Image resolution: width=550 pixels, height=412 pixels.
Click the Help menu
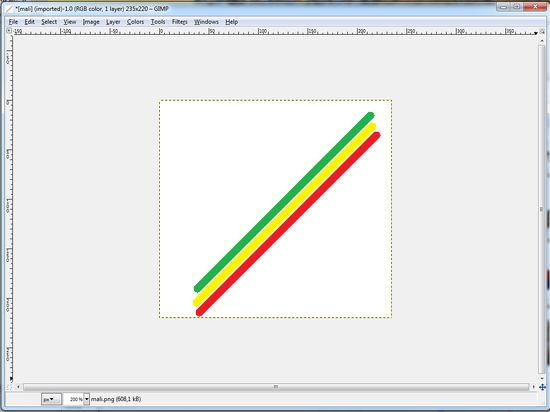[x=232, y=22]
